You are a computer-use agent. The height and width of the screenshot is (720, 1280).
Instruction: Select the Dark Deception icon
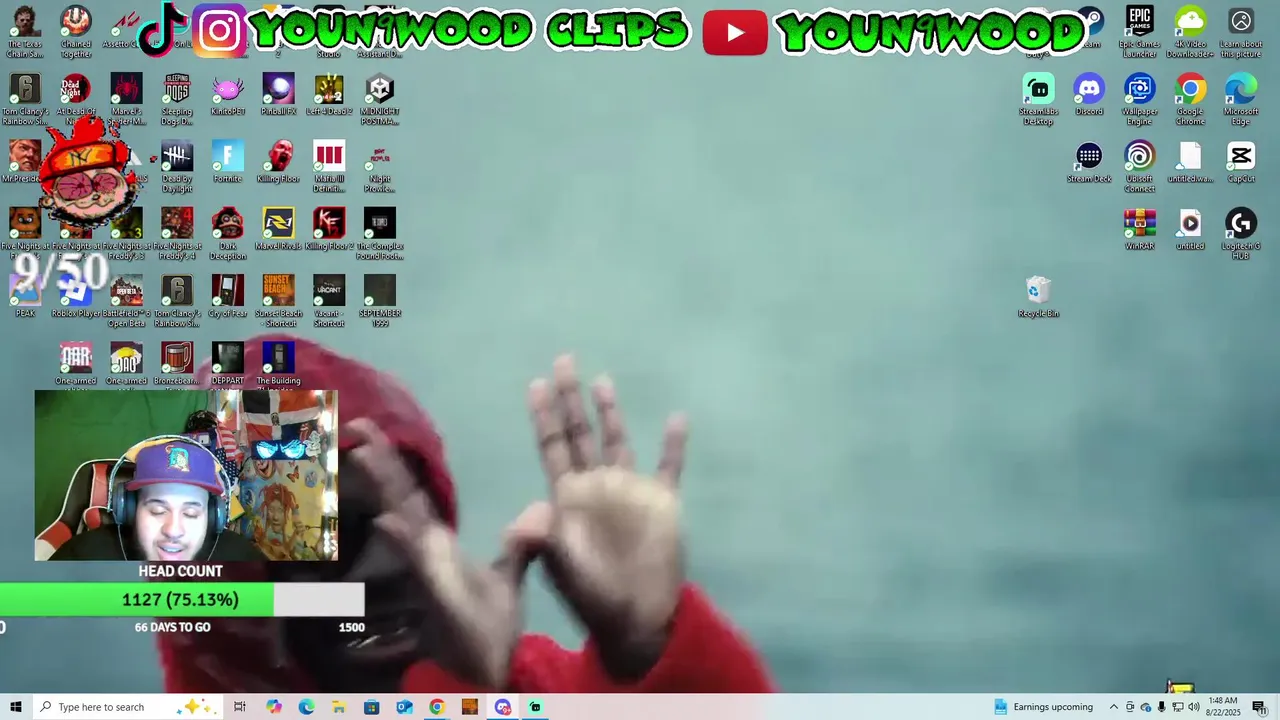point(227,233)
